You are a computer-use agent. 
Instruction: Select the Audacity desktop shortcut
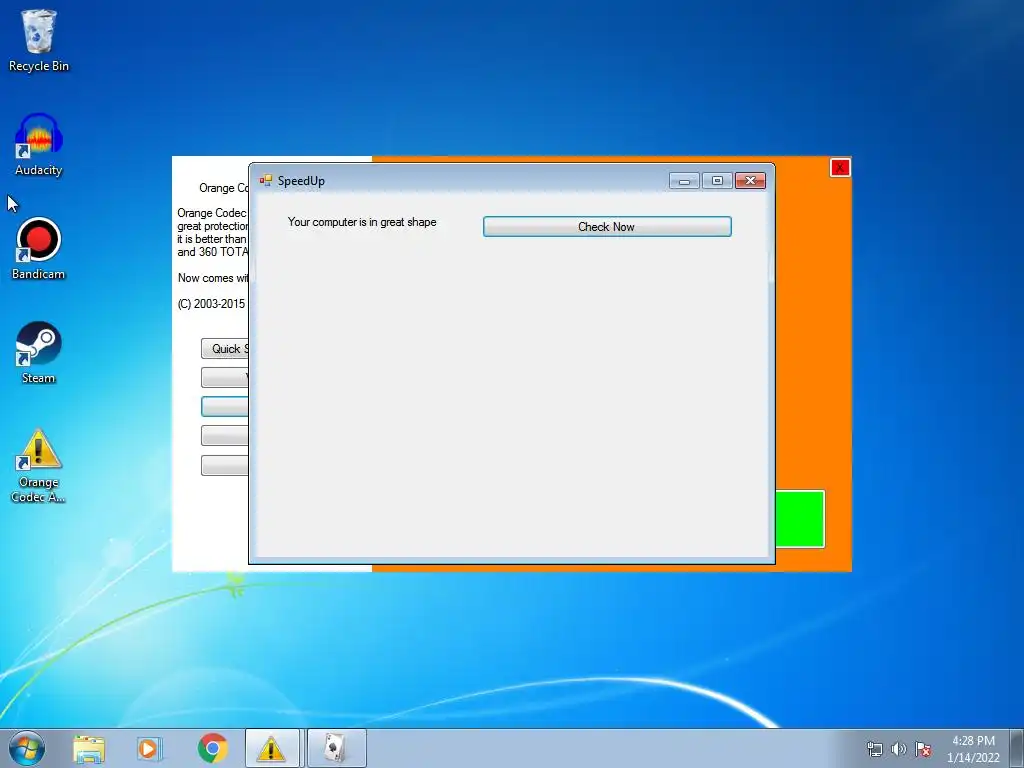(39, 145)
